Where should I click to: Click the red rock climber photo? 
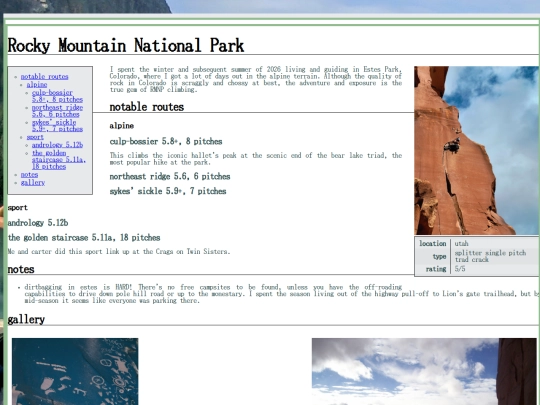(x=477, y=150)
